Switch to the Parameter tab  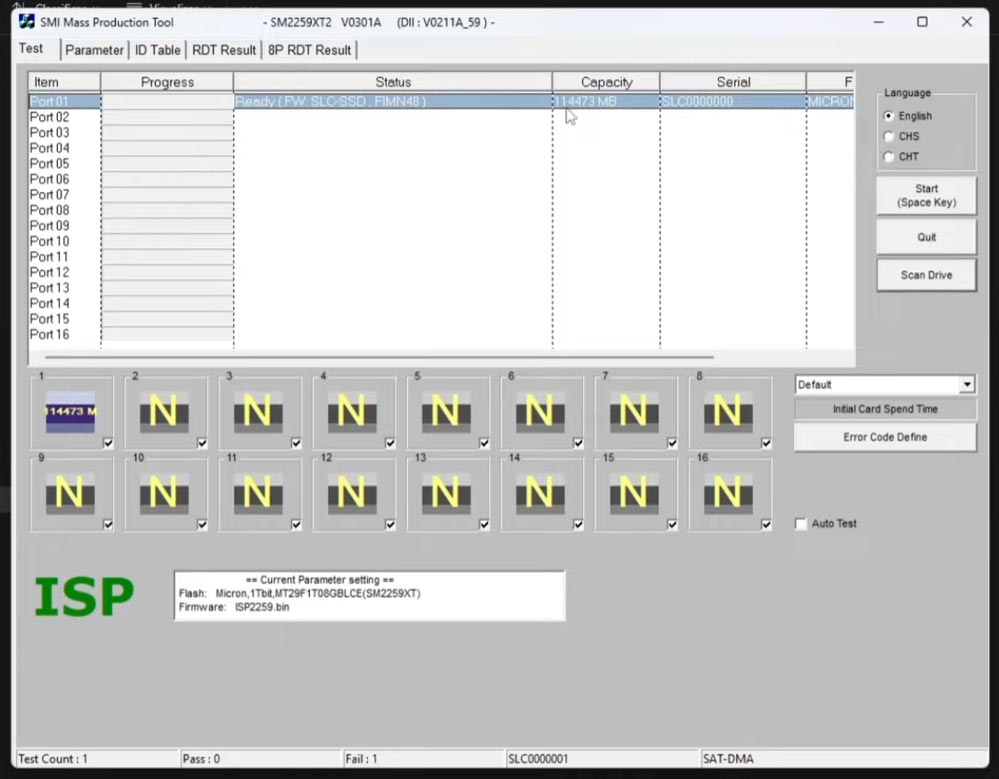[x=94, y=50]
